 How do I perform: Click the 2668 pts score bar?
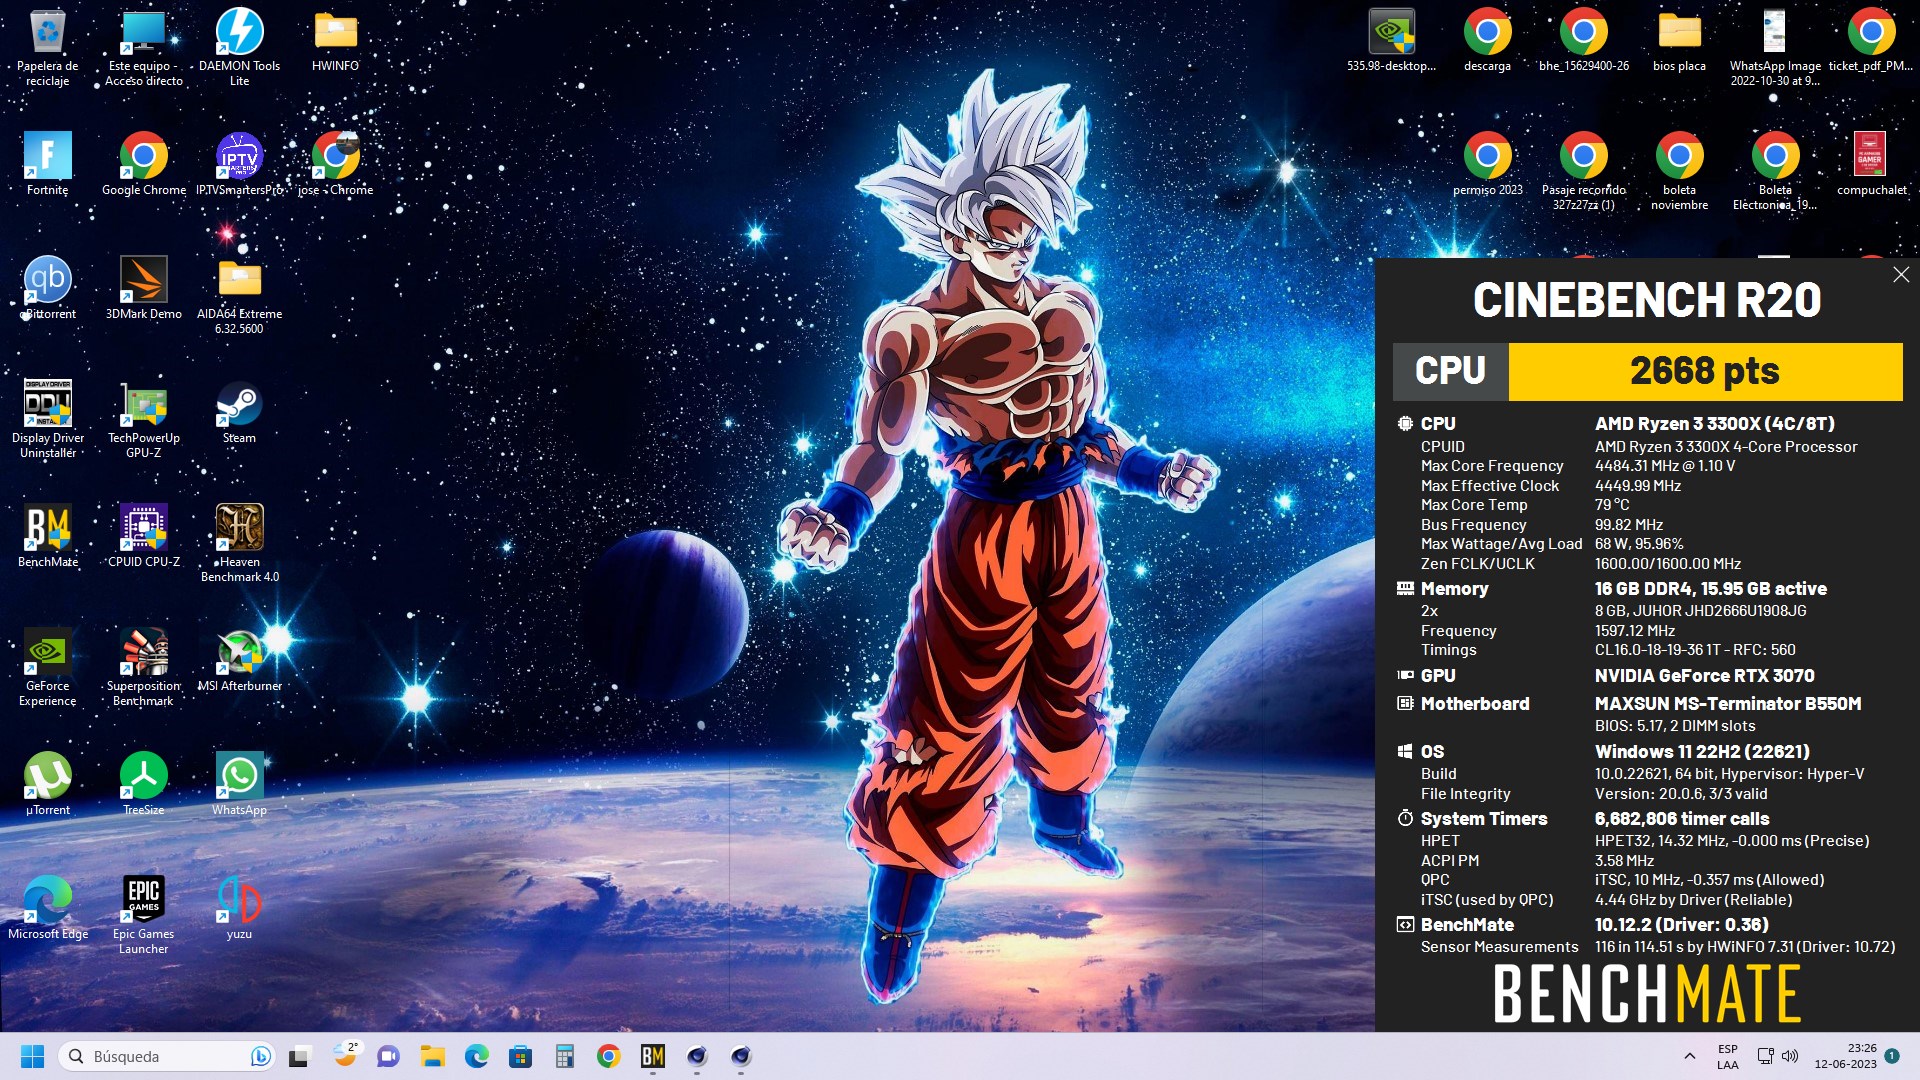click(x=1705, y=371)
